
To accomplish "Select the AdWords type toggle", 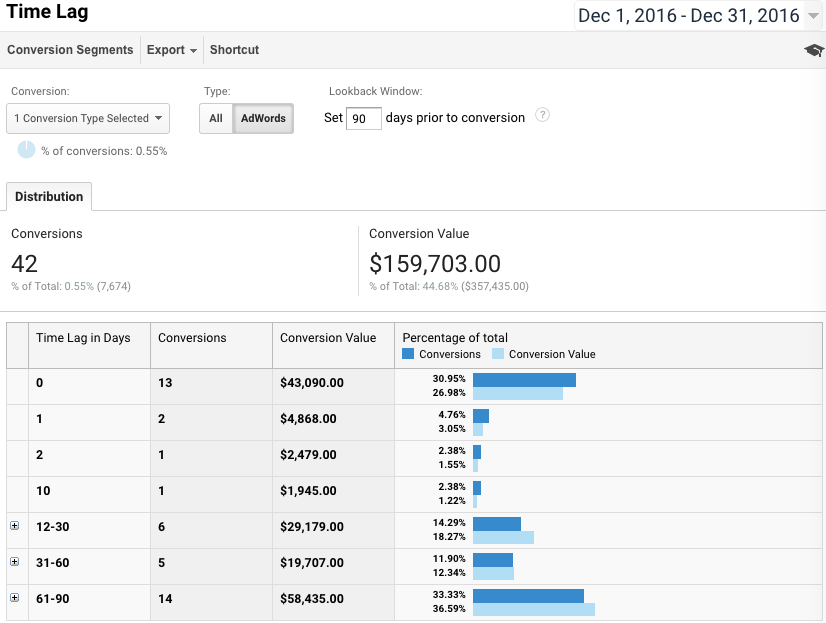I will (x=263, y=118).
